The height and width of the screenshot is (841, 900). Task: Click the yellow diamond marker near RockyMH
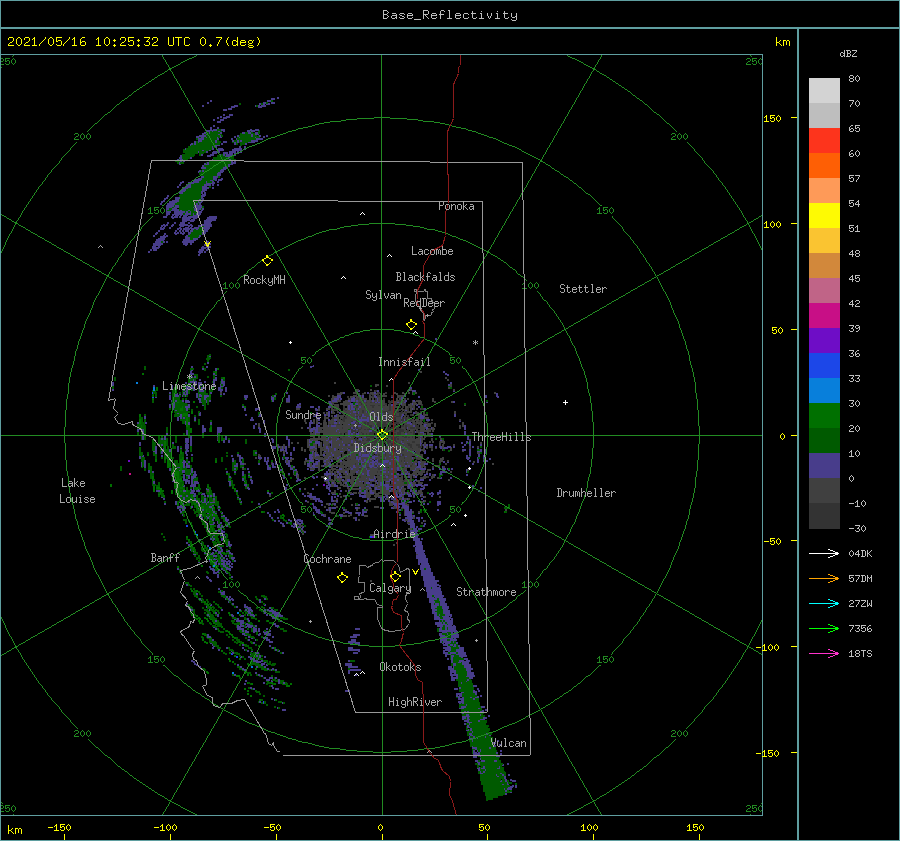(267, 261)
